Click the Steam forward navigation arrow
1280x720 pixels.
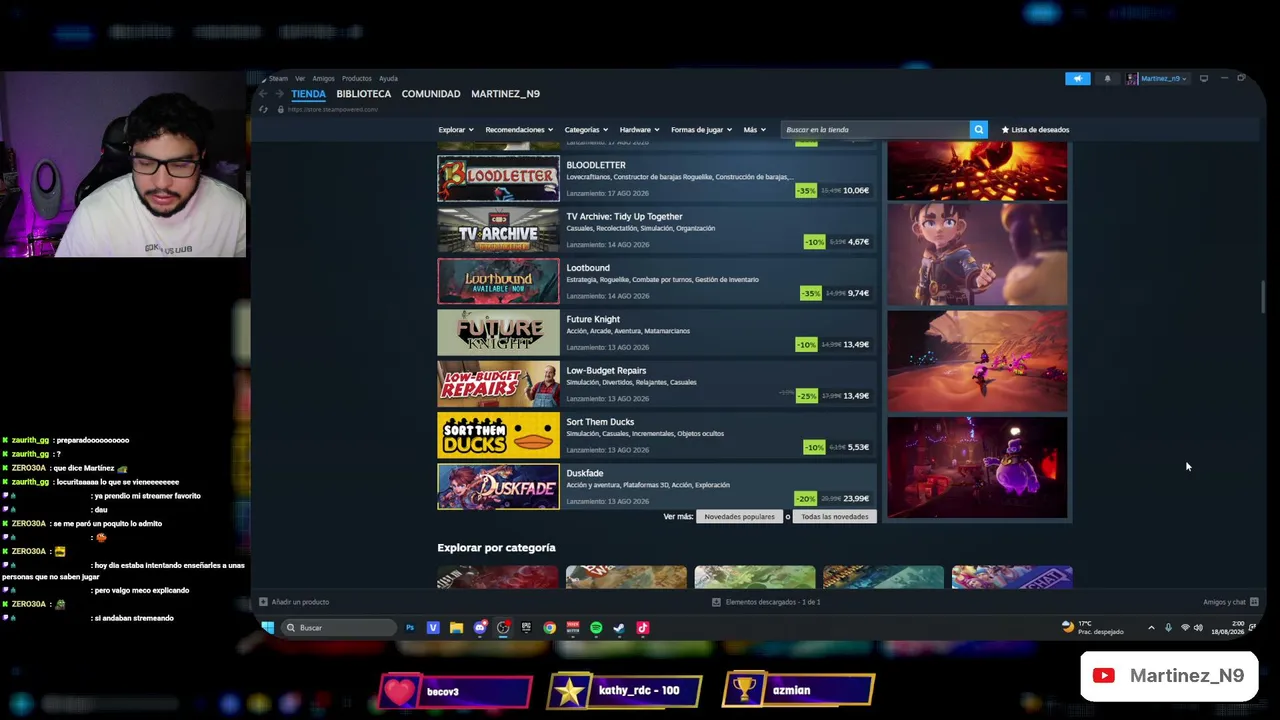coord(279,94)
